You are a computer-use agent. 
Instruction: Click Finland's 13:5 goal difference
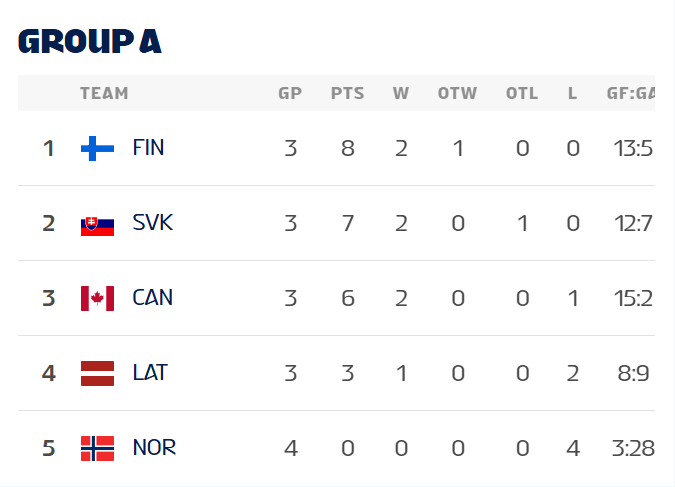(633, 149)
